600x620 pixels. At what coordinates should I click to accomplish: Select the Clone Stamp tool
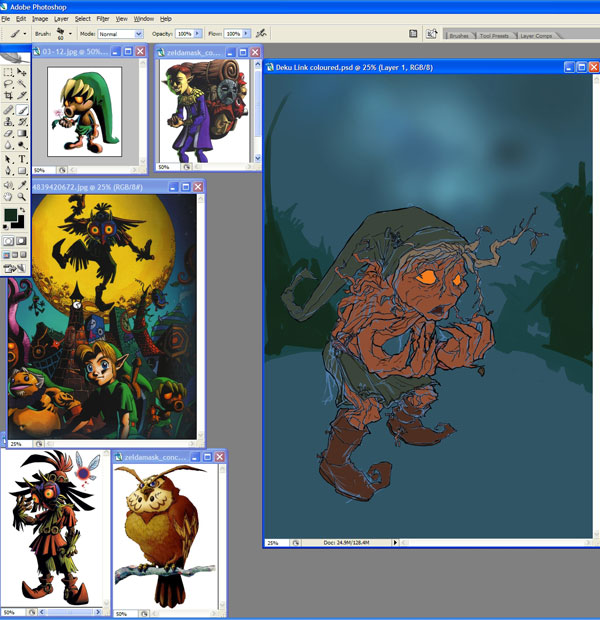coord(8,121)
